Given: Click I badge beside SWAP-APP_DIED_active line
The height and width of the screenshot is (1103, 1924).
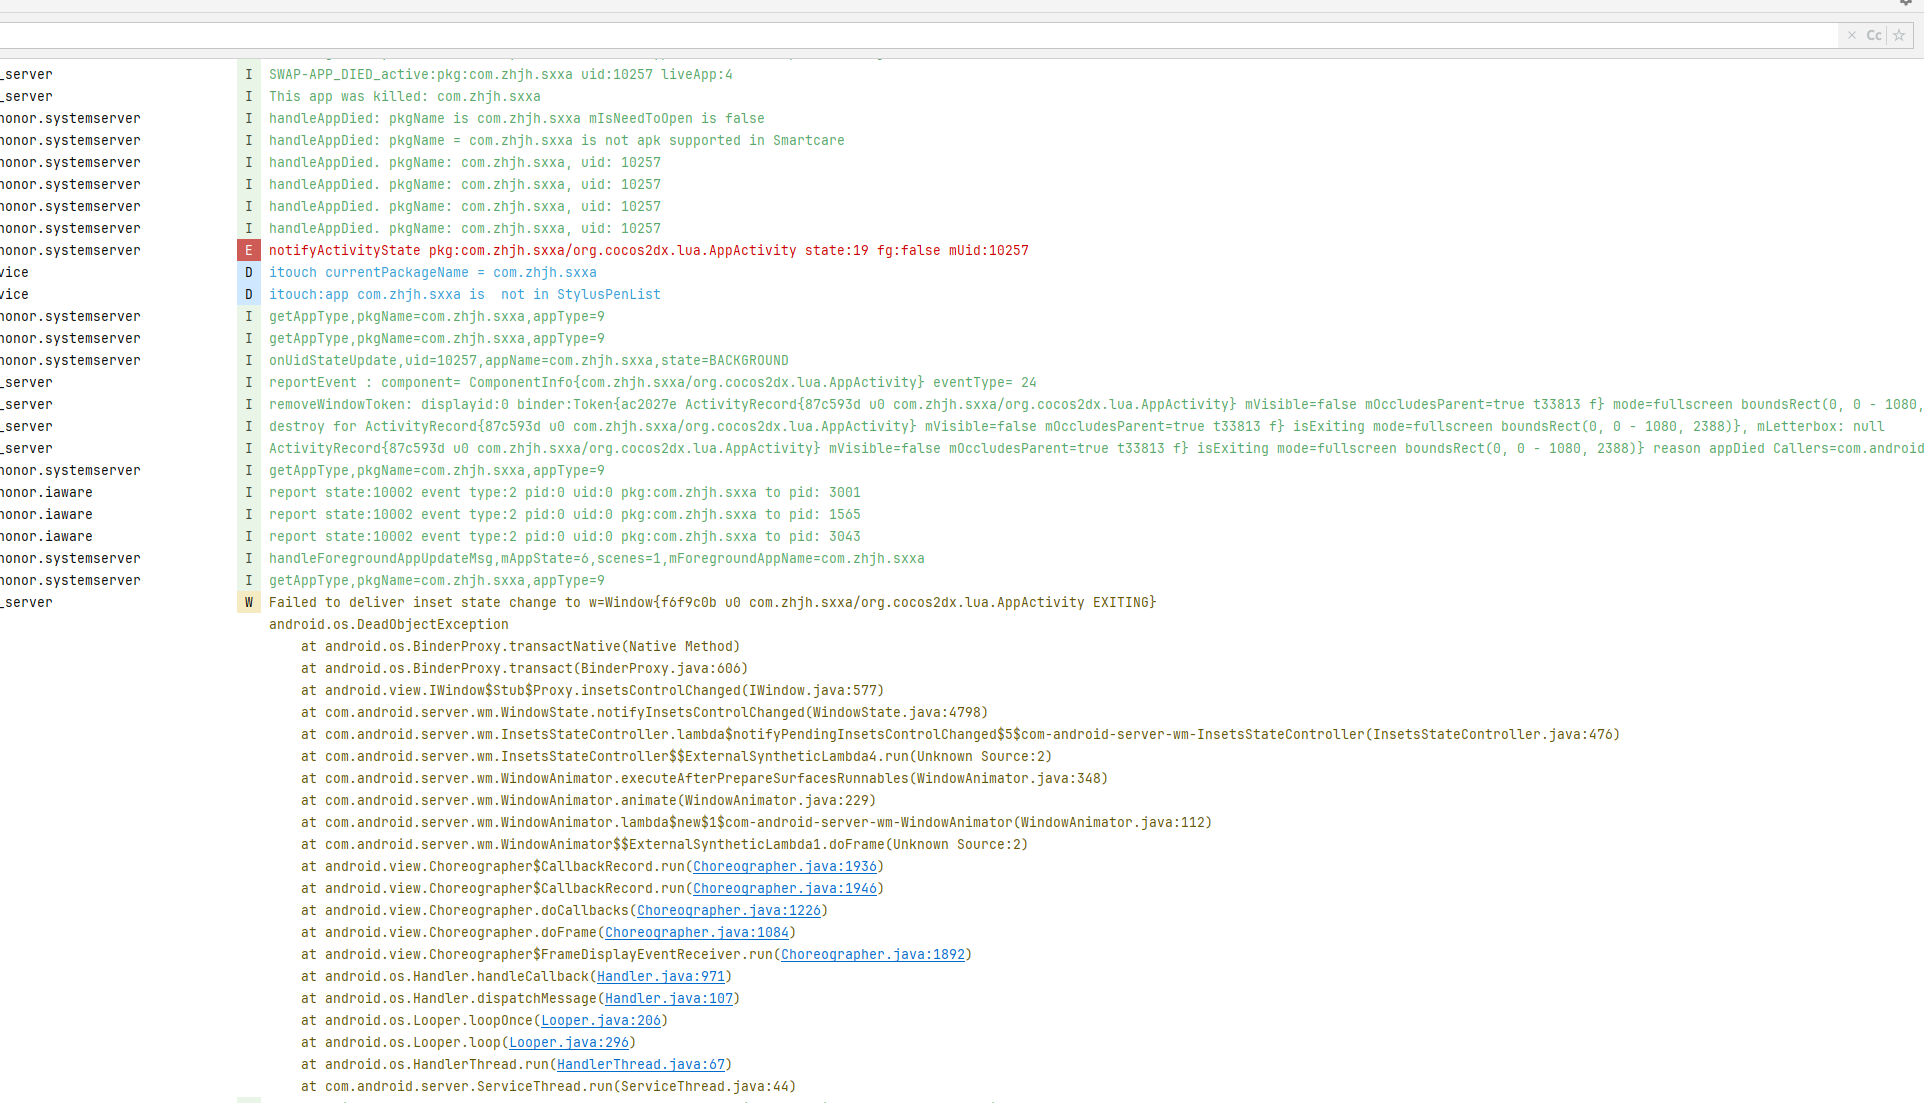Looking at the screenshot, I should pyautogui.click(x=249, y=75).
